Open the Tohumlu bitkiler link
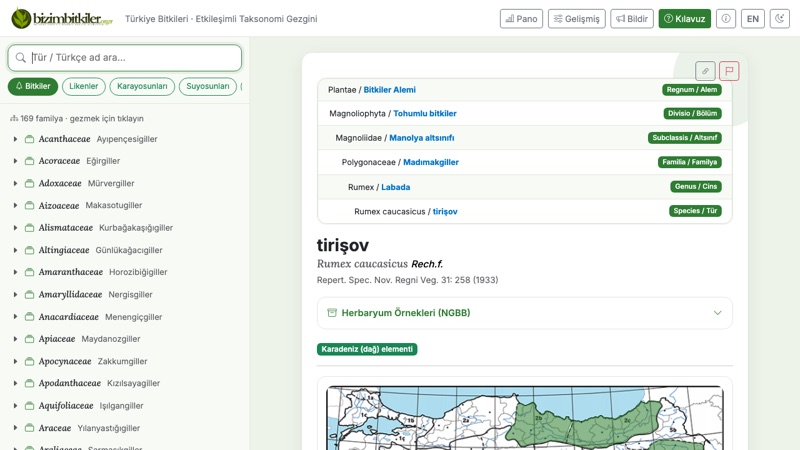 (424, 113)
